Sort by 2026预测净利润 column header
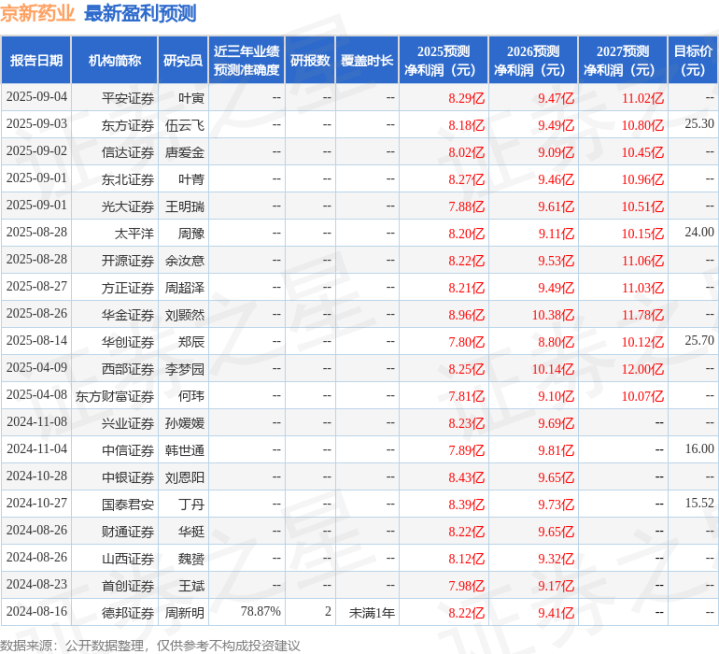 pyautogui.click(x=533, y=60)
